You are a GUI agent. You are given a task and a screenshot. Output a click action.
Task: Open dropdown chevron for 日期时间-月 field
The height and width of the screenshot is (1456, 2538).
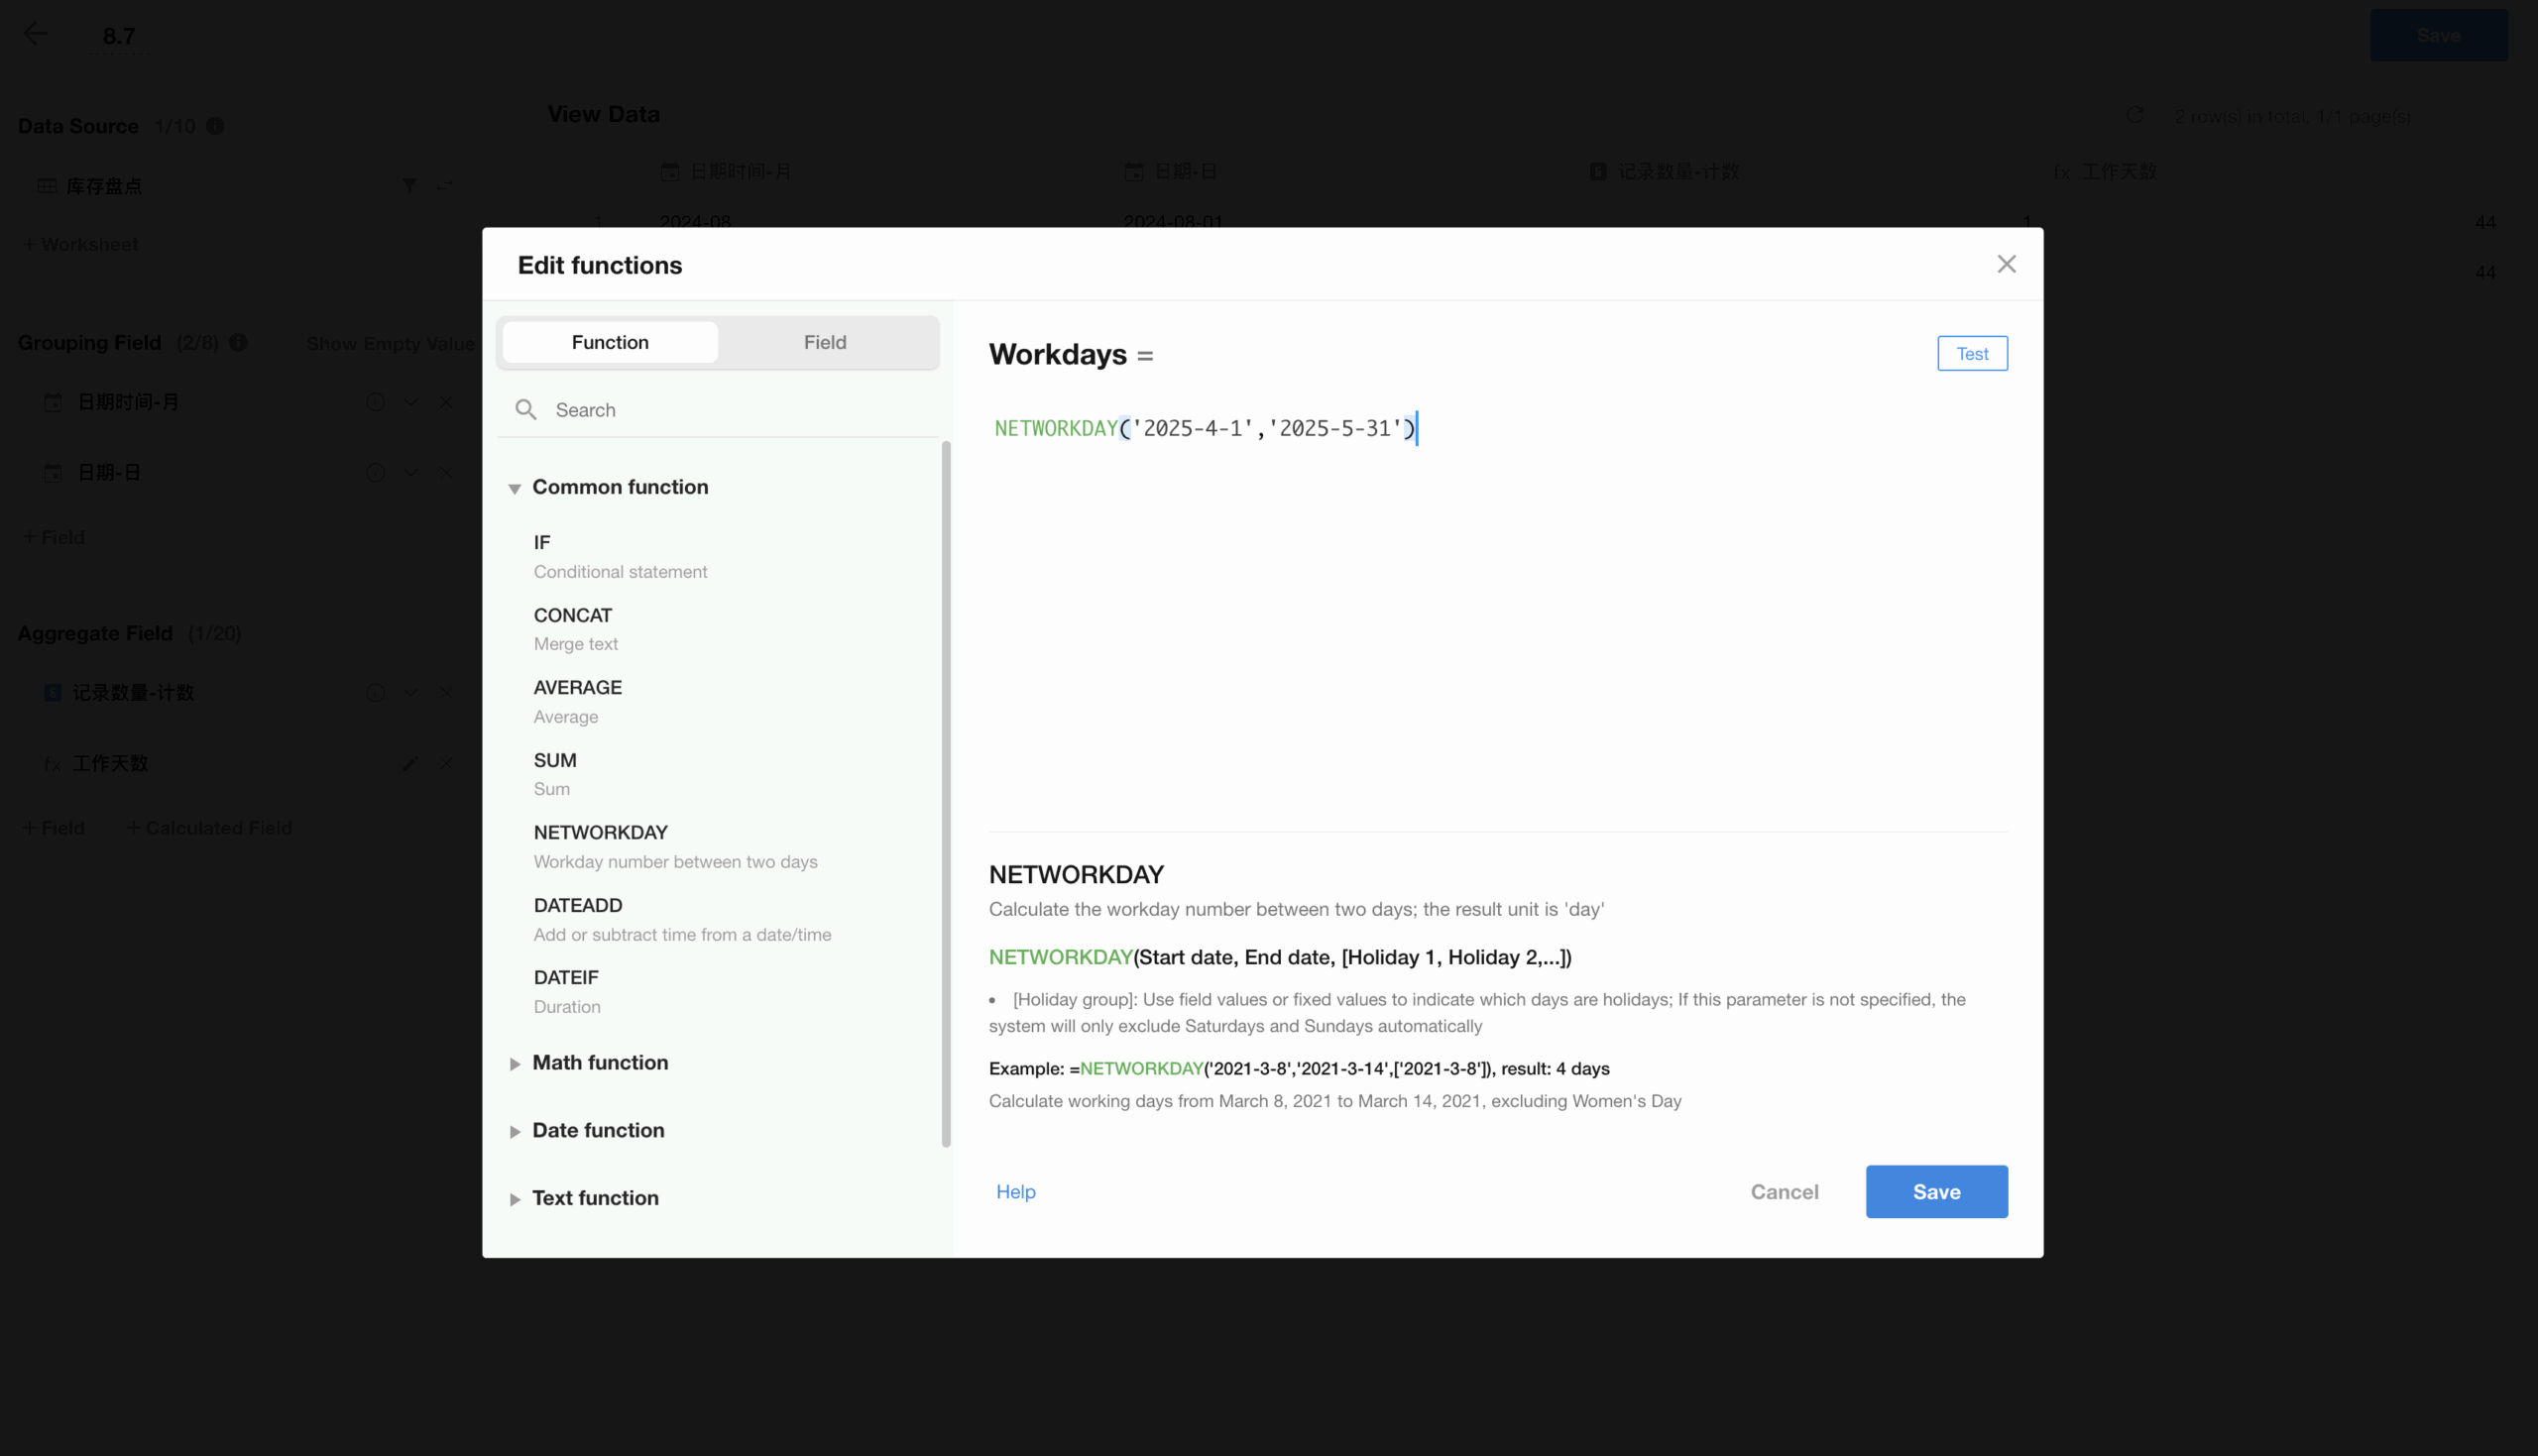coord(410,402)
